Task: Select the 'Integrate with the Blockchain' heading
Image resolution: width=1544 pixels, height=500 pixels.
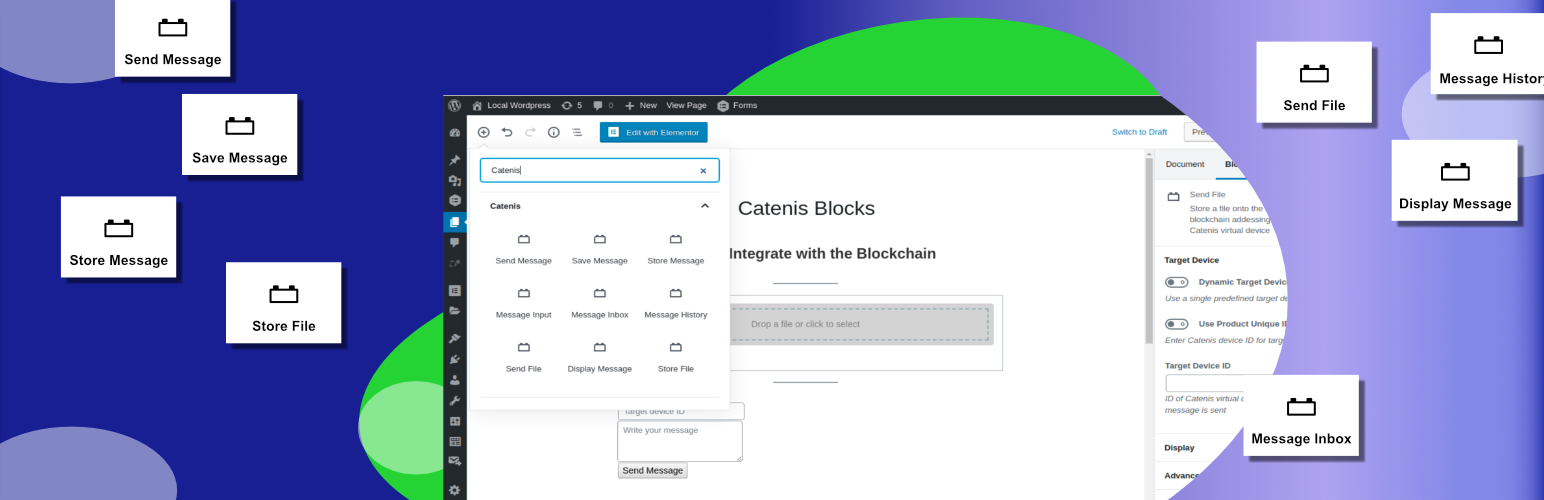Action: 832,253
